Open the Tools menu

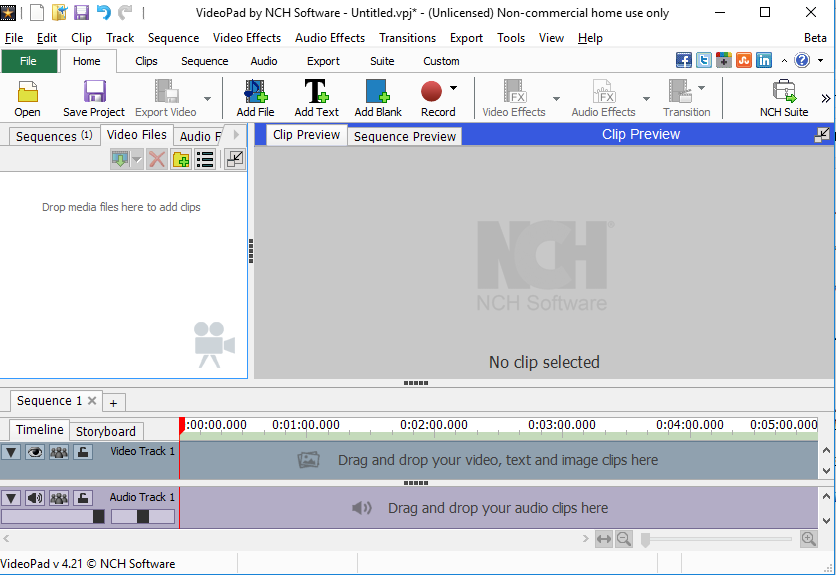tap(511, 38)
